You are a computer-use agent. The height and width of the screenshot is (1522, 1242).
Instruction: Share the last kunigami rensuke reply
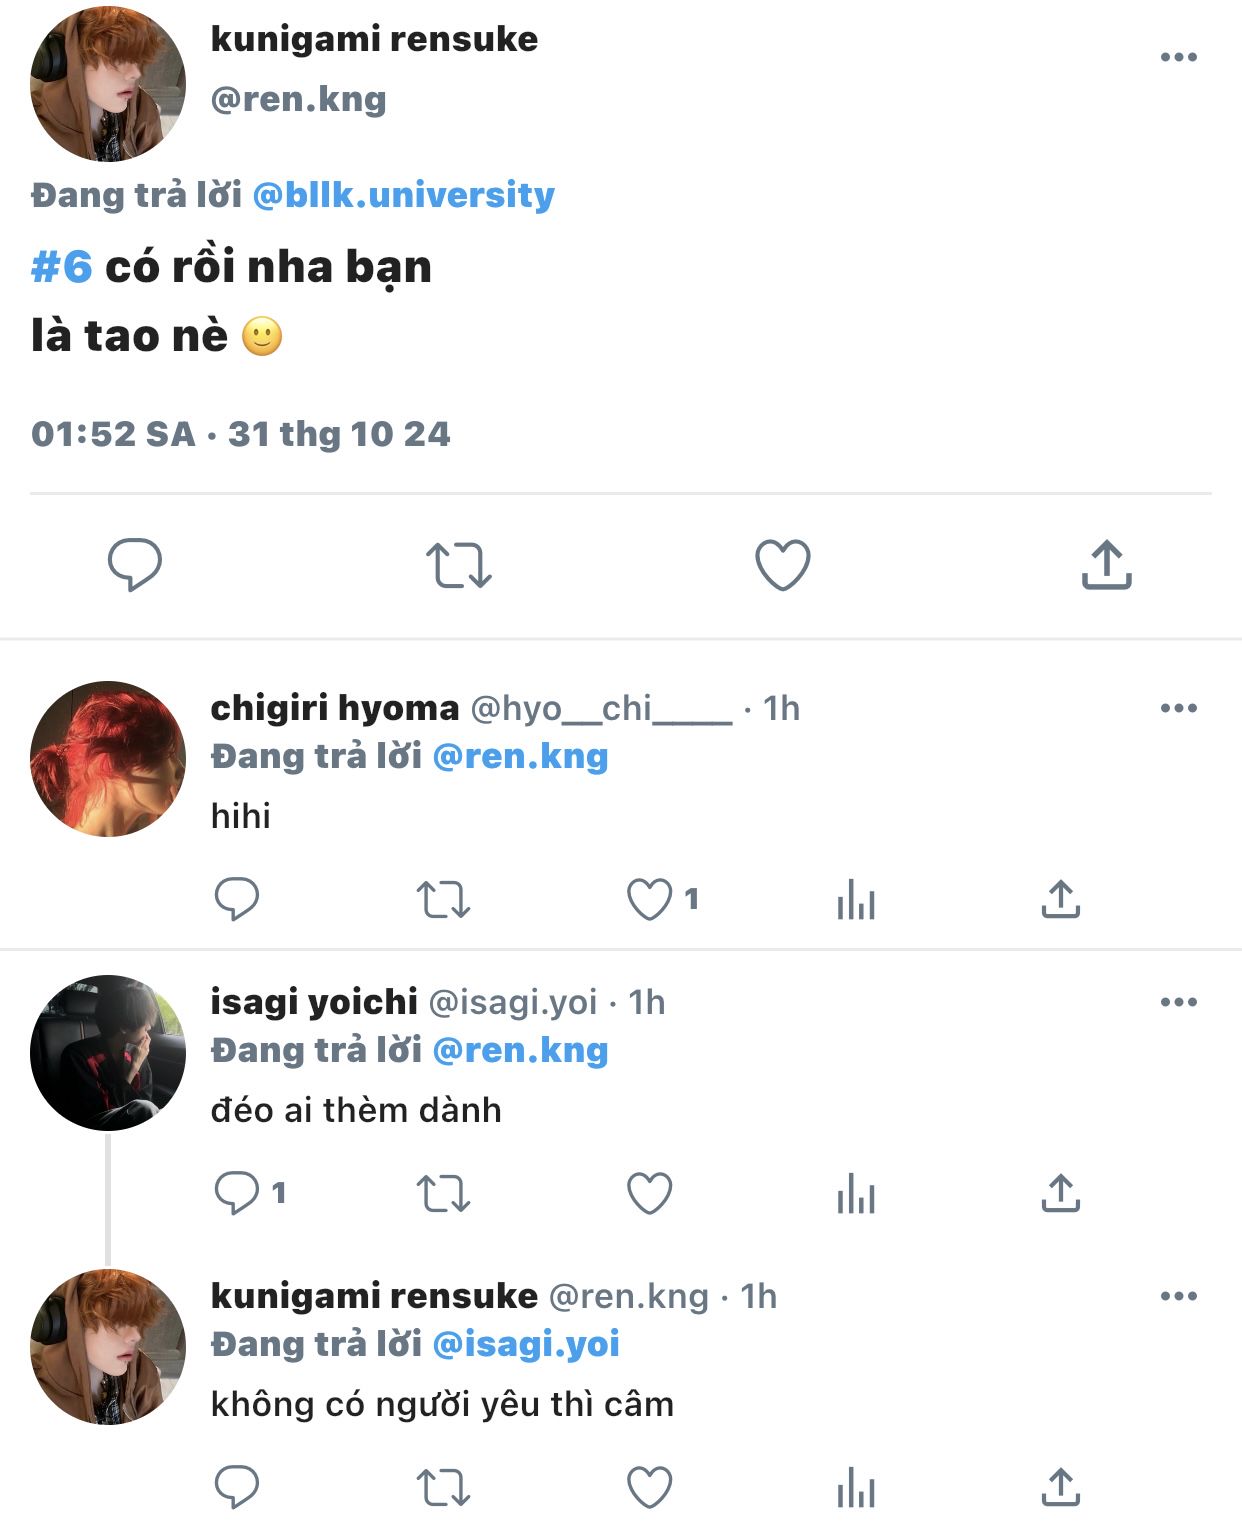(1061, 1487)
